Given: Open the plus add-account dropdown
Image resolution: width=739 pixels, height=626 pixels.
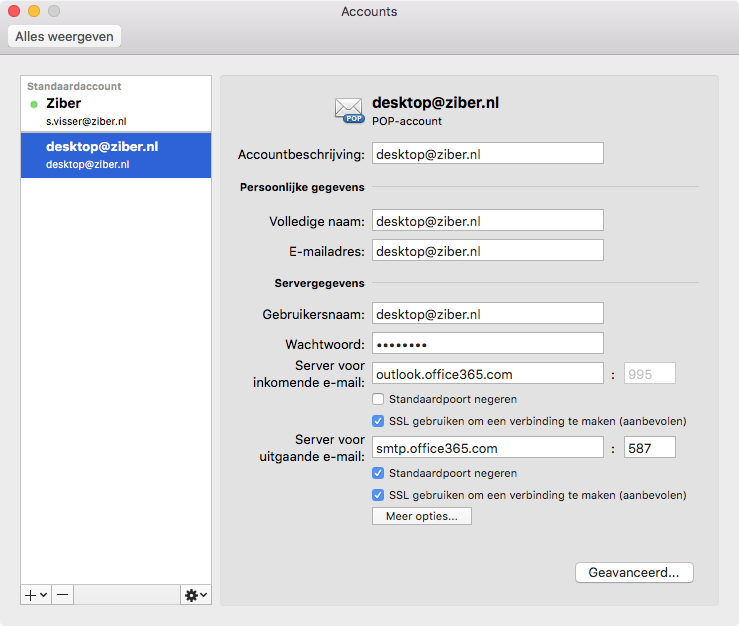Looking at the screenshot, I should tap(36, 595).
